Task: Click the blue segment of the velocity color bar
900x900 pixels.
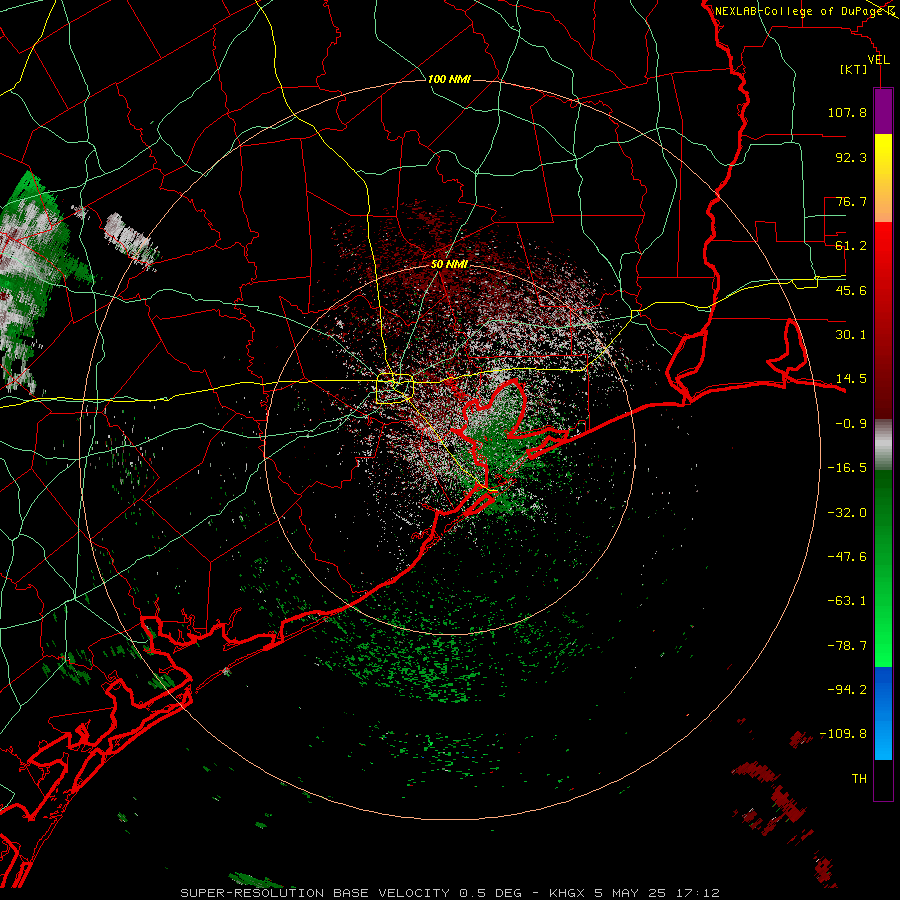Action: coord(883,713)
